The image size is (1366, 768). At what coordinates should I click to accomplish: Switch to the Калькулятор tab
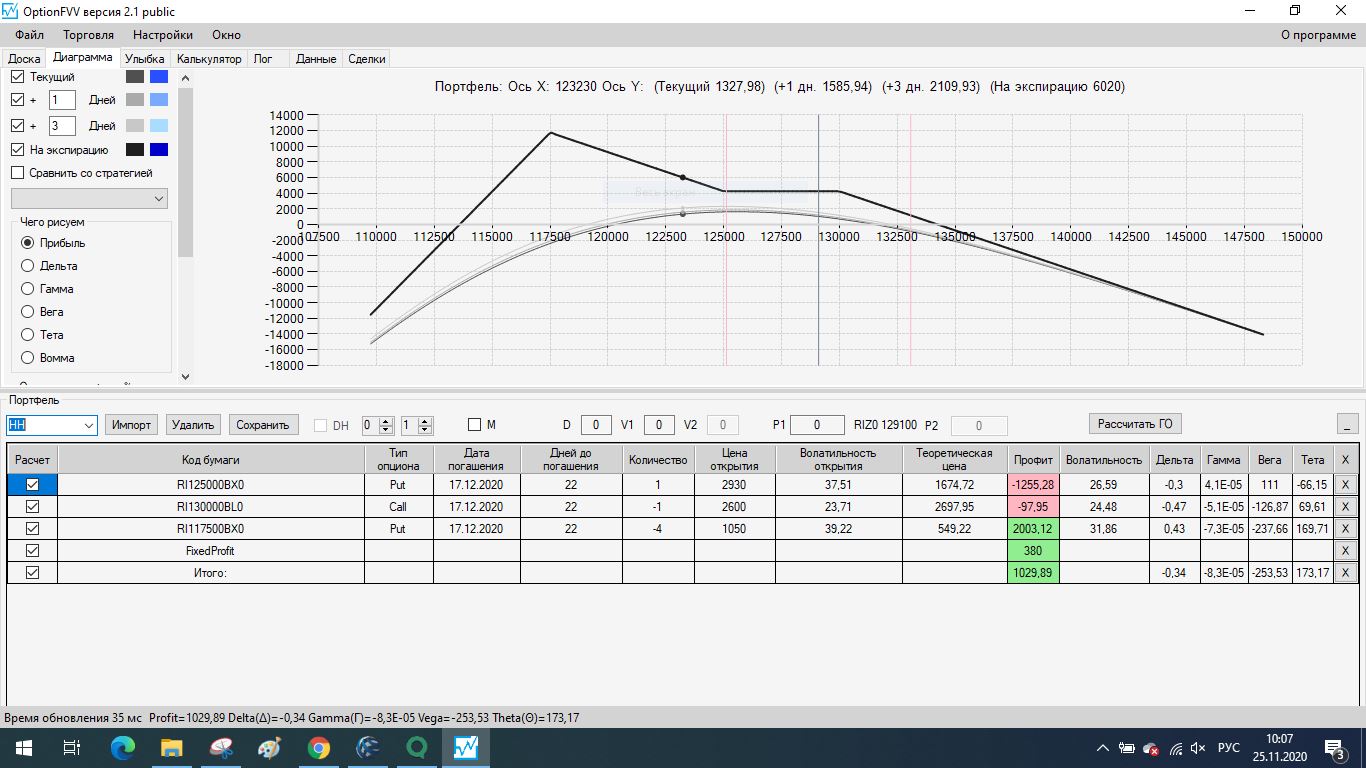click(209, 59)
